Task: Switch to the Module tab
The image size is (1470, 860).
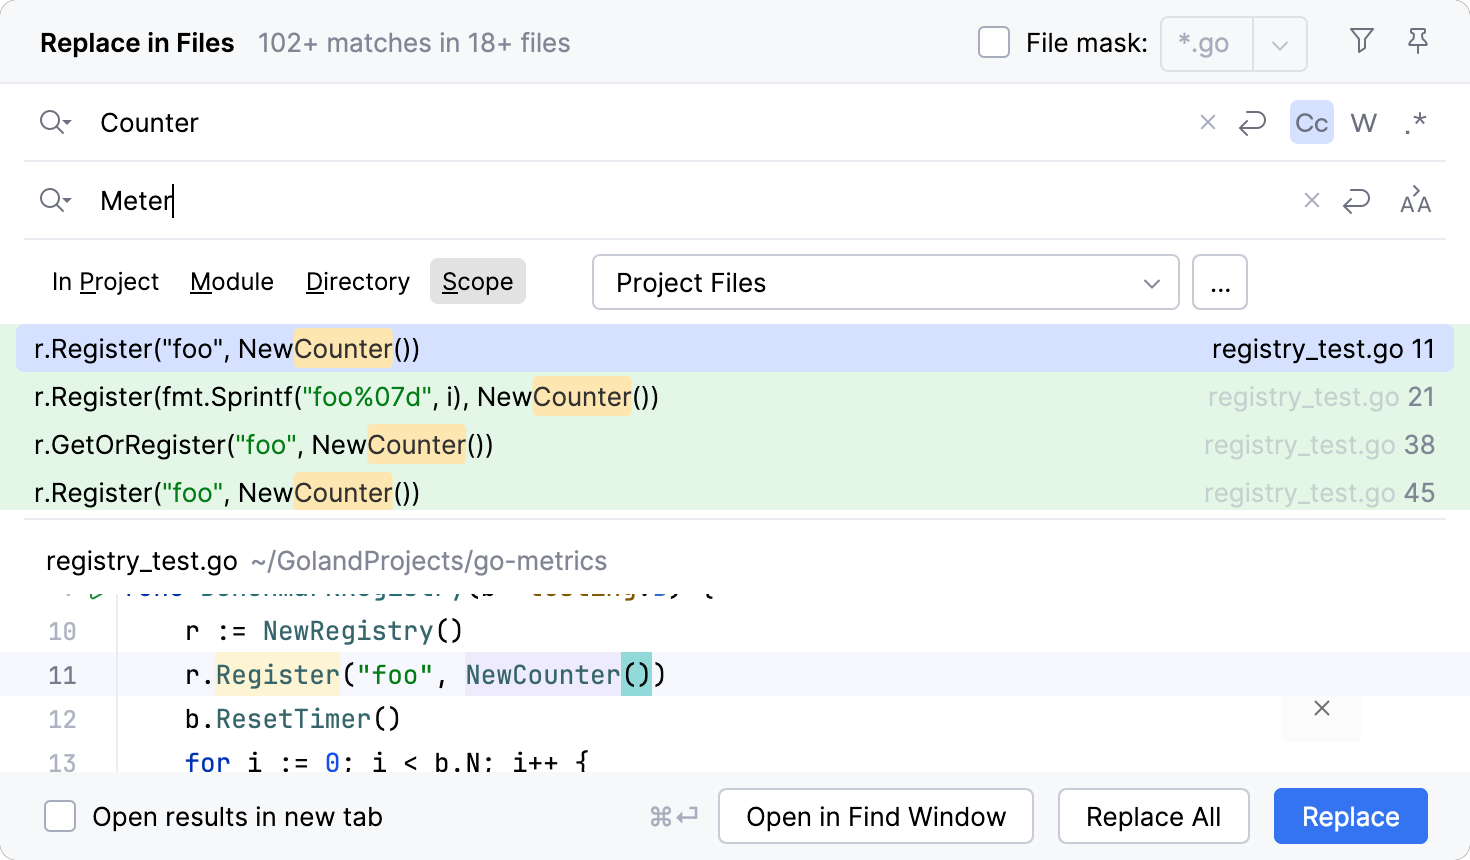Action: coord(232,282)
